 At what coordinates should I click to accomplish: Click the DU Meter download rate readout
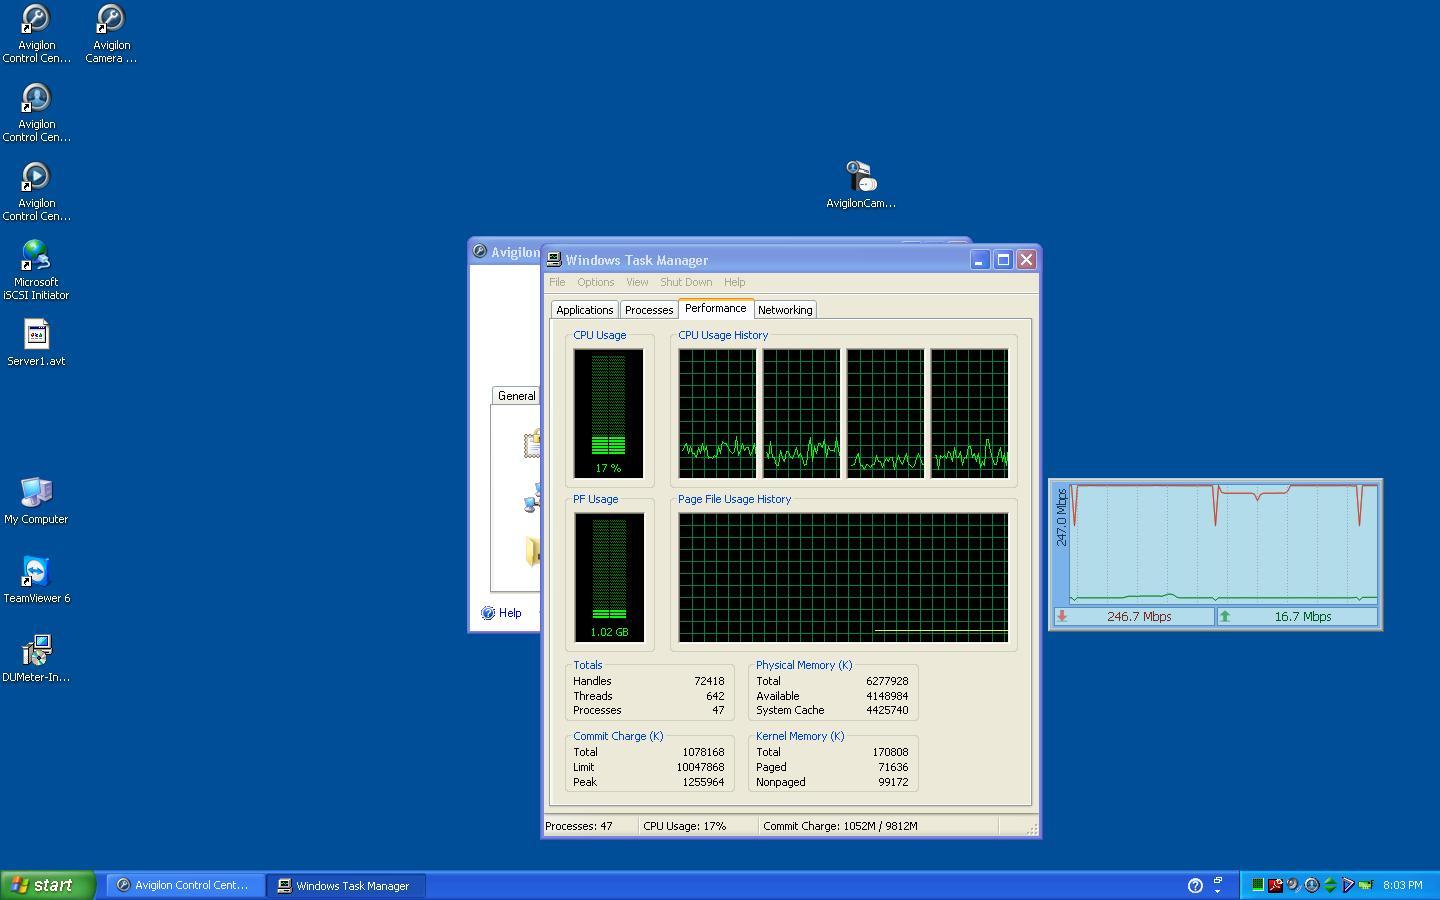(x=1138, y=617)
